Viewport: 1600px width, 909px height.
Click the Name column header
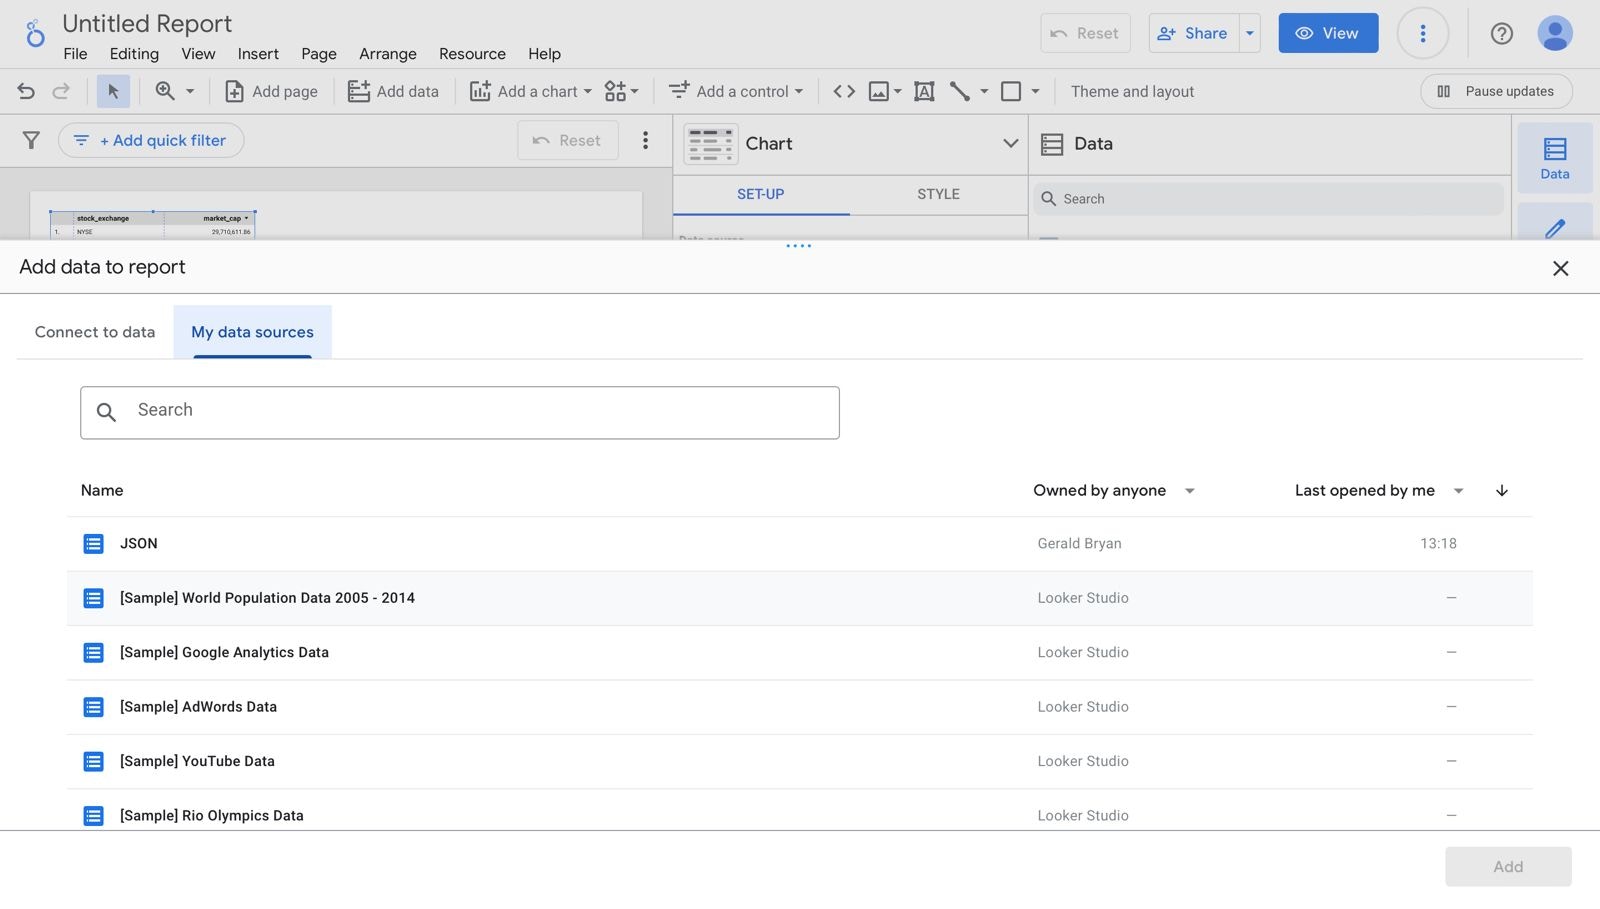[102, 490]
